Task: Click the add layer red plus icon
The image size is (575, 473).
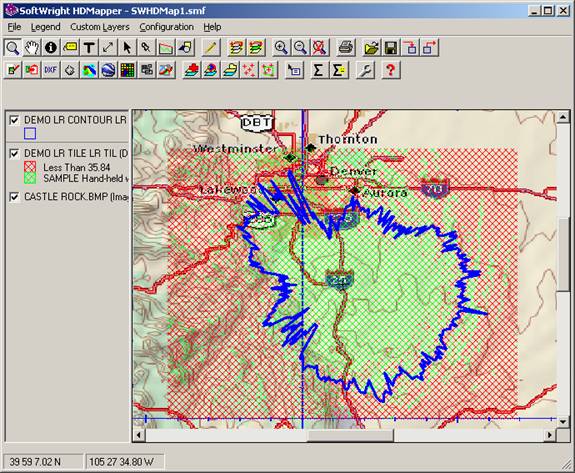Action: [192, 70]
